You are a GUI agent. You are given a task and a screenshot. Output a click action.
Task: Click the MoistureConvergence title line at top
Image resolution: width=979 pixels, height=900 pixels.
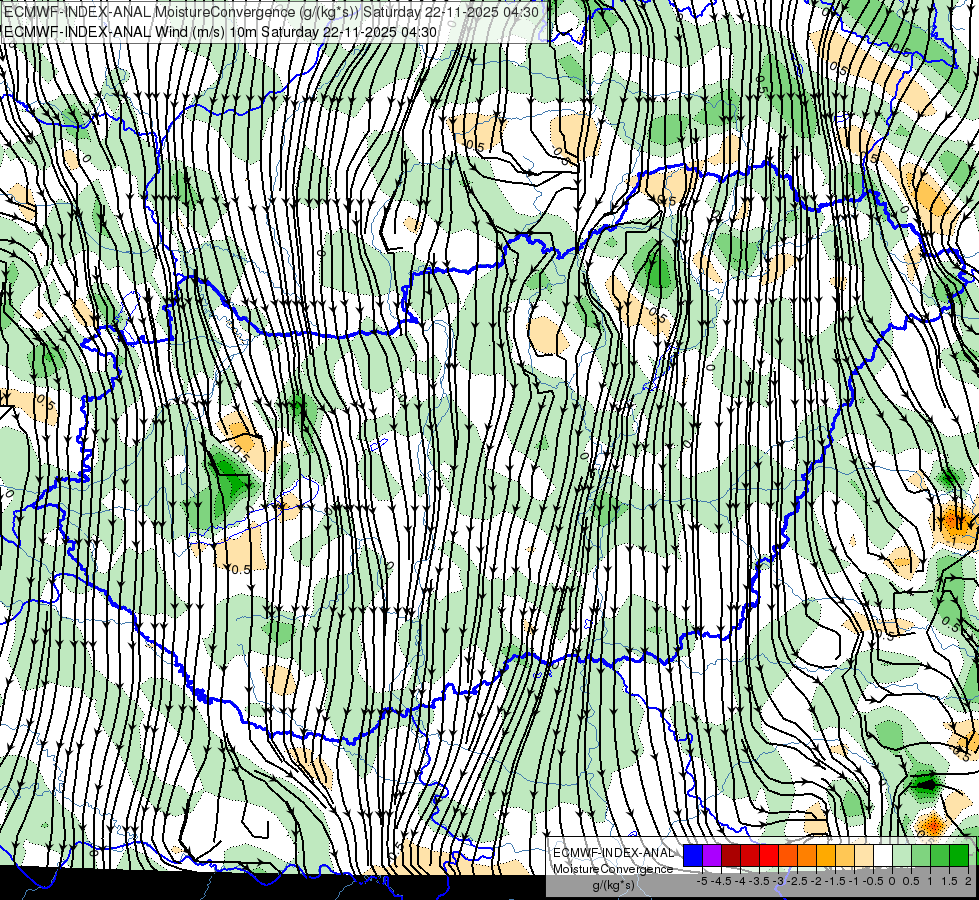(271, 12)
